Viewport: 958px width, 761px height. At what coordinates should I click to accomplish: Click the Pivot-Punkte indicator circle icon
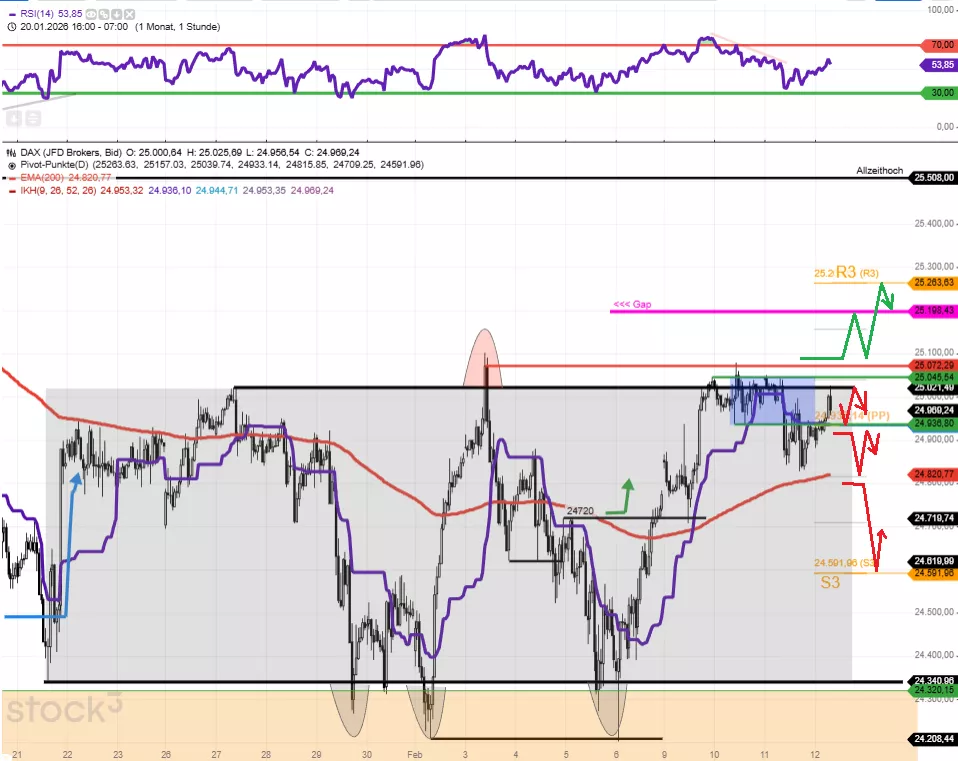(10, 163)
